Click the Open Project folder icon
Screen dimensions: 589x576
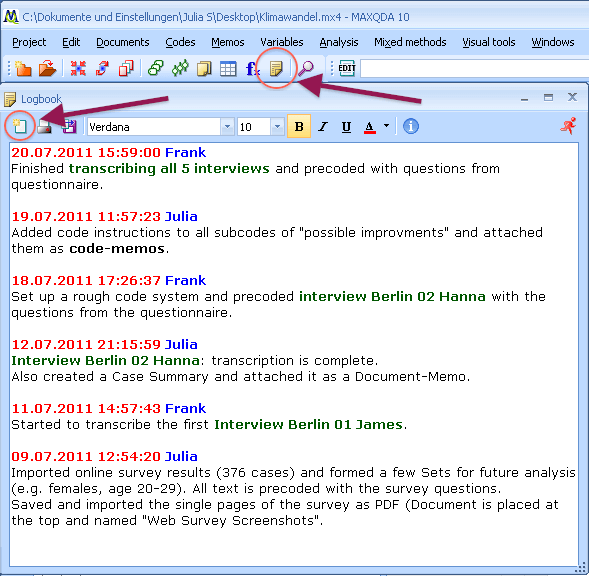47,69
